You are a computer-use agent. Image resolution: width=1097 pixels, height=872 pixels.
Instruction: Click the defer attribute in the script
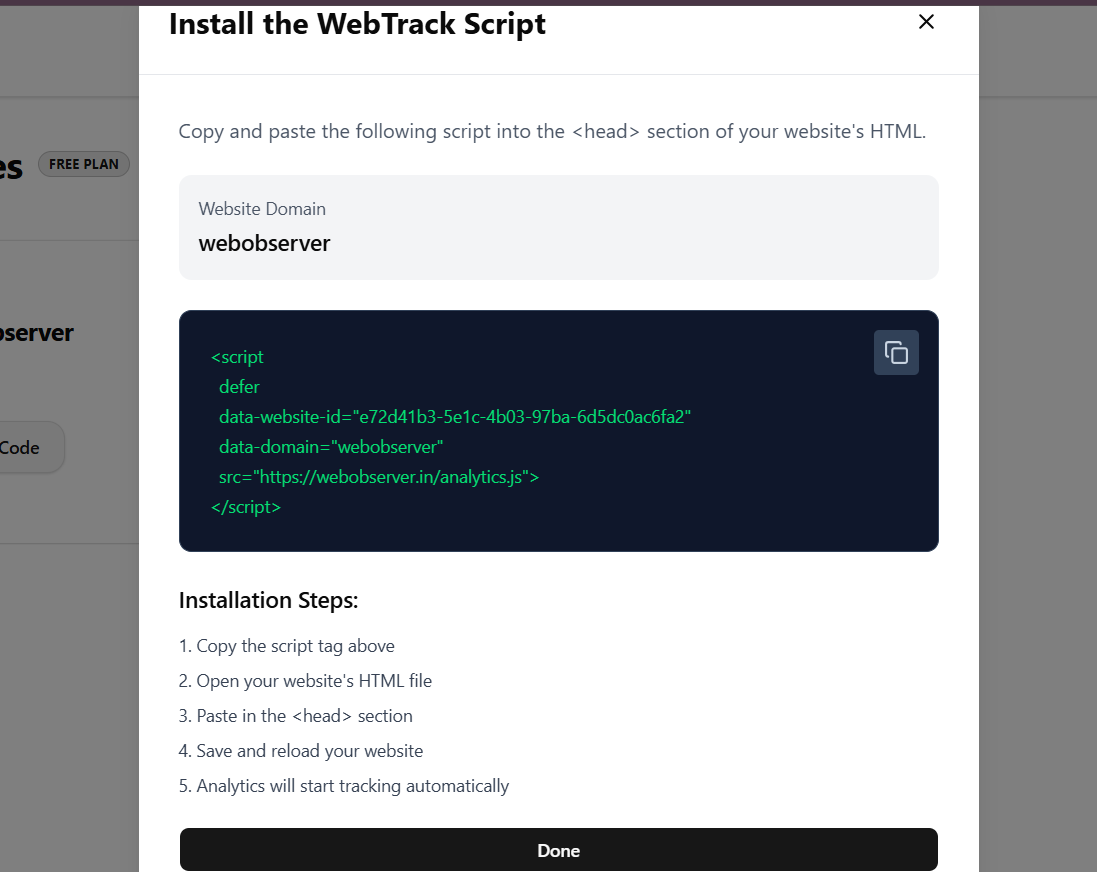[239, 386]
